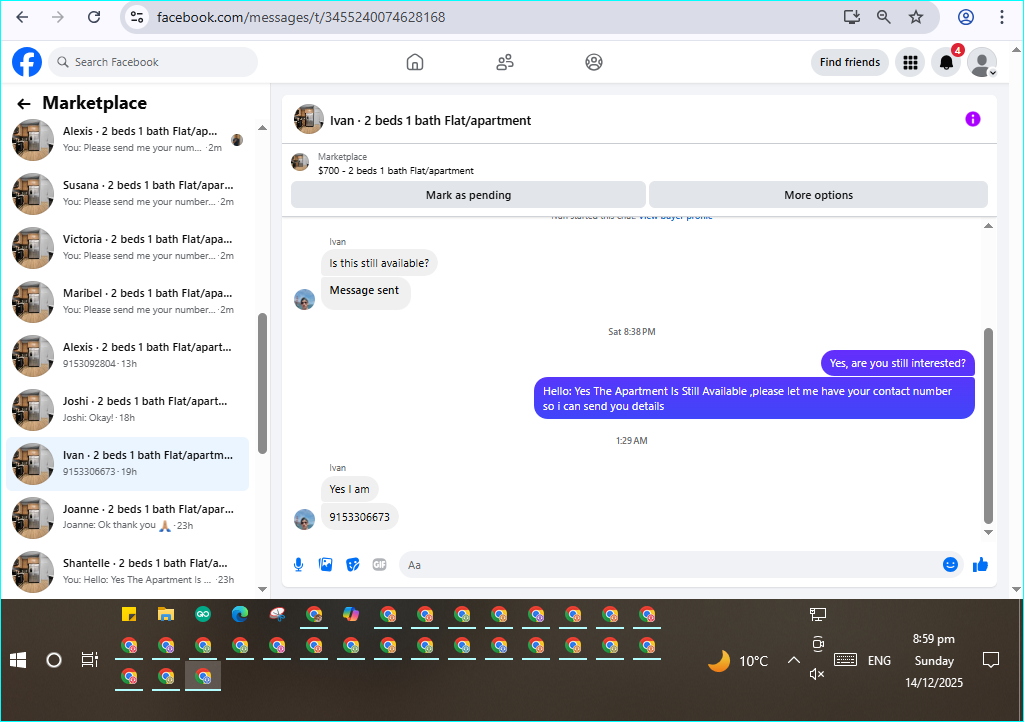Open the Friends icon in top navigation
The height and width of the screenshot is (722, 1024).
pos(505,62)
